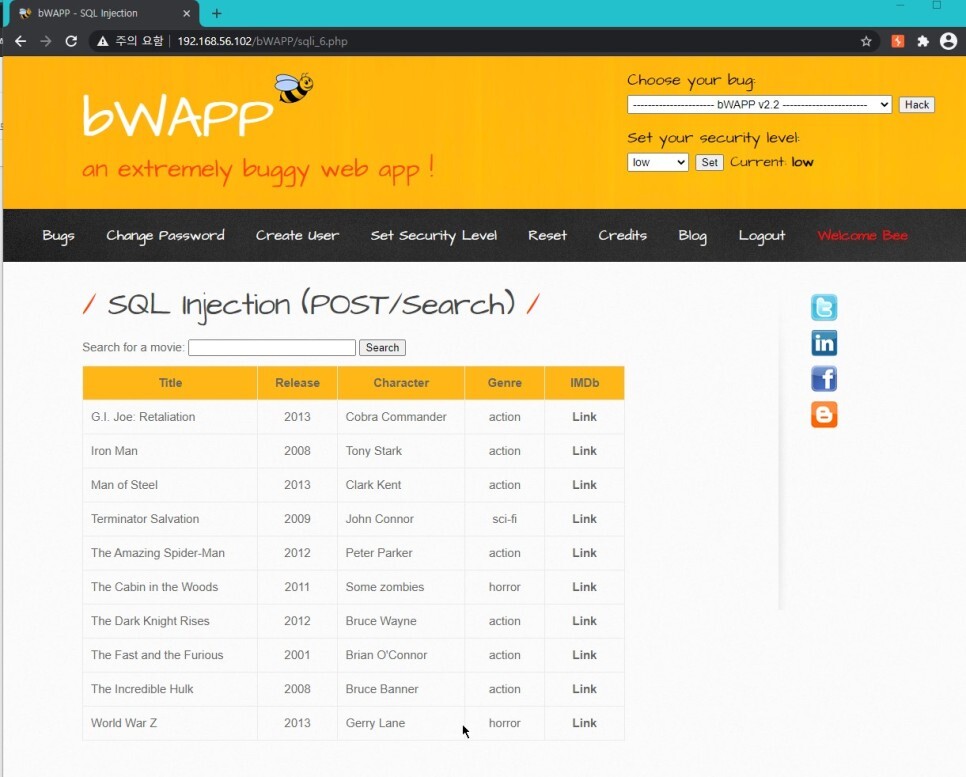Open IMDb Link for Man of Steel
Viewport: 966px width, 777px height.
[584, 485]
